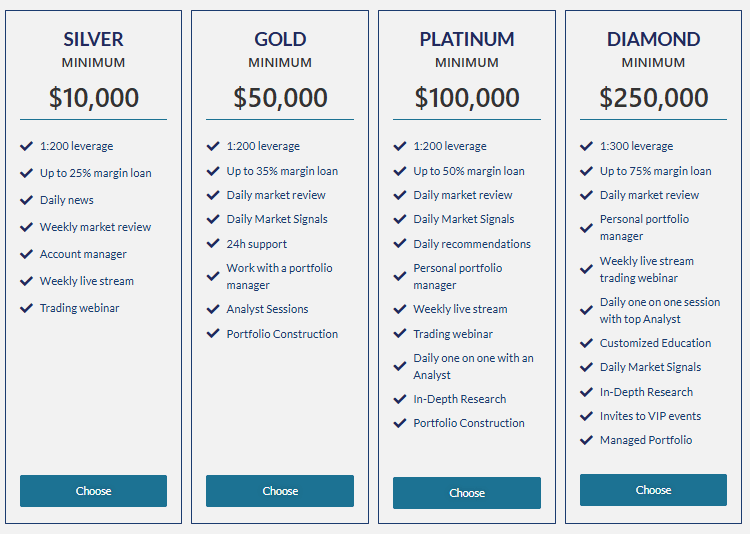The height and width of the screenshot is (534, 750).
Task: Click checkmark next to Invites to VIP events
Action: click(x=587, y=416)
